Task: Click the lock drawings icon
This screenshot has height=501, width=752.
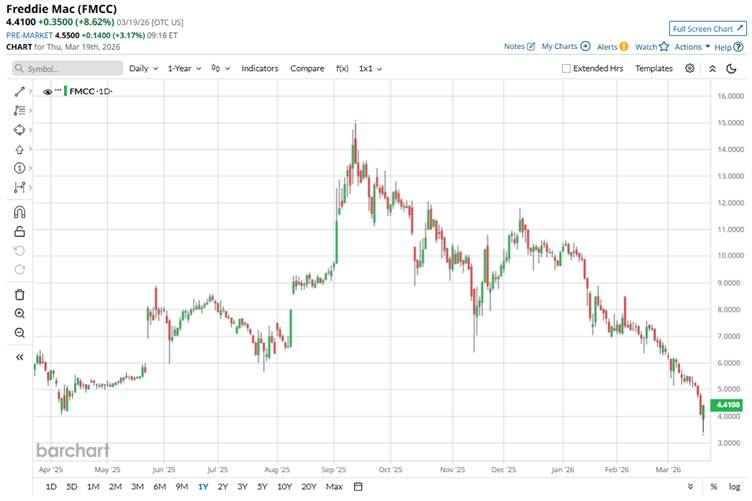Action: coord(20,231)
